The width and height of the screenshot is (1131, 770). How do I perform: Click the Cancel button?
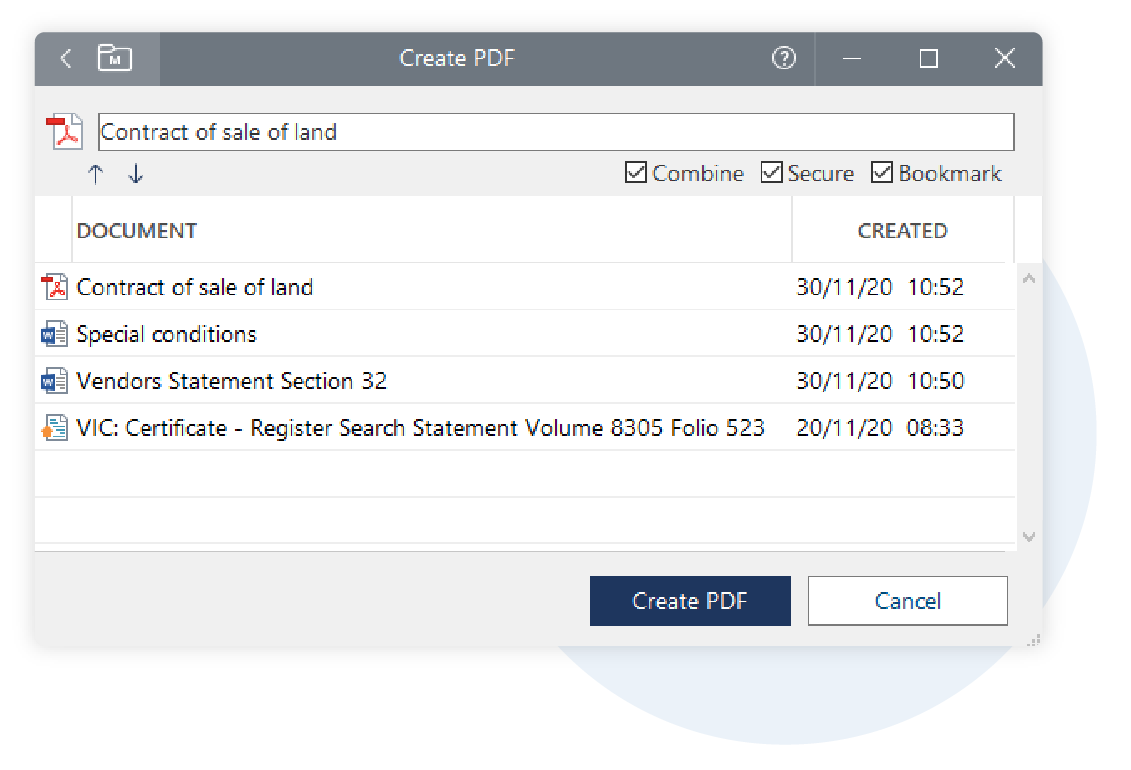click(907, 601)
